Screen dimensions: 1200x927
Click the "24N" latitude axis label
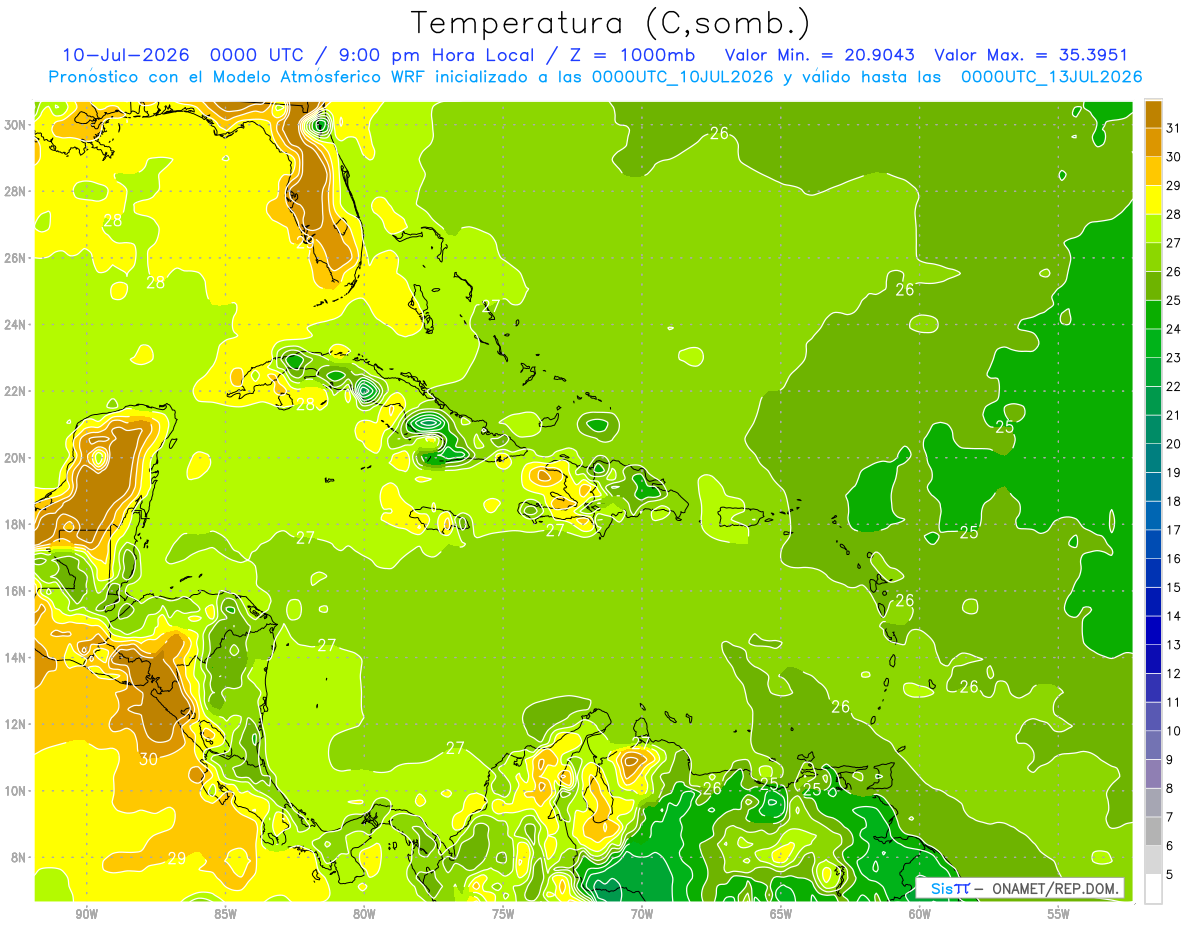(16, 325)
